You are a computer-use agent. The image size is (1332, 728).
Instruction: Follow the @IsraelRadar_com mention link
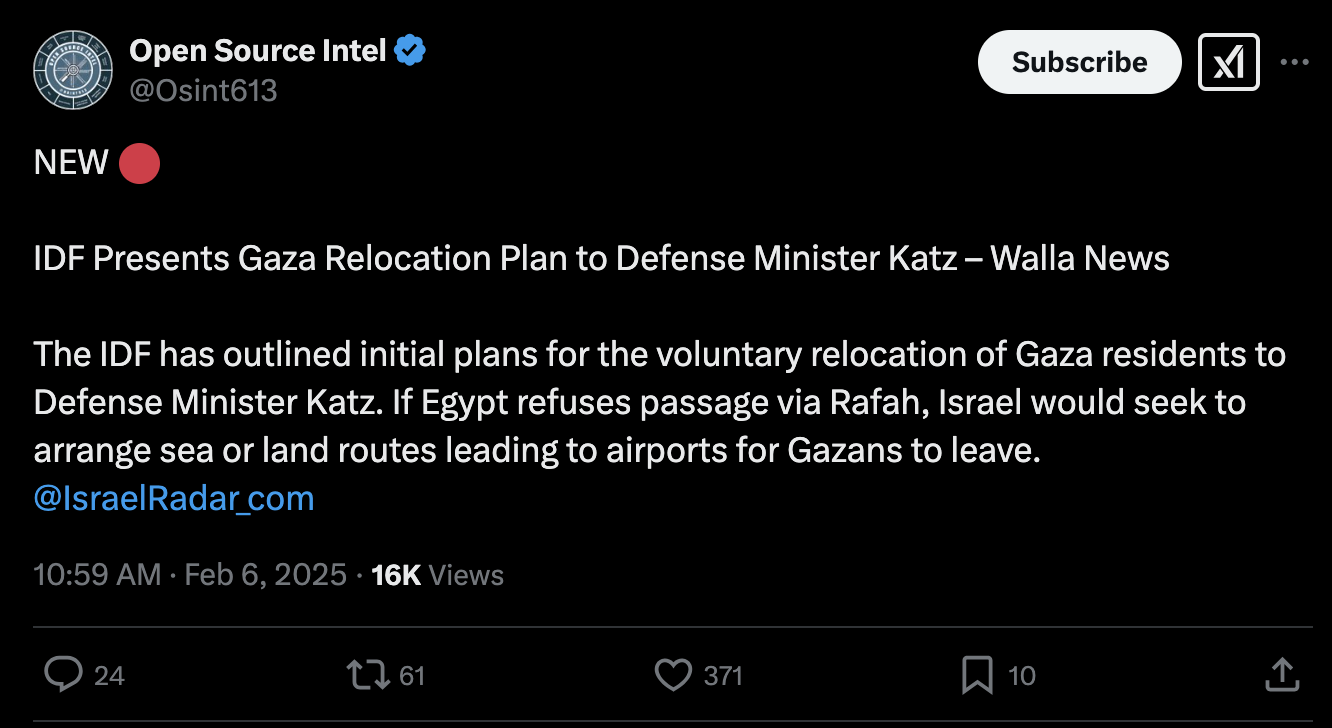(174, 498)
